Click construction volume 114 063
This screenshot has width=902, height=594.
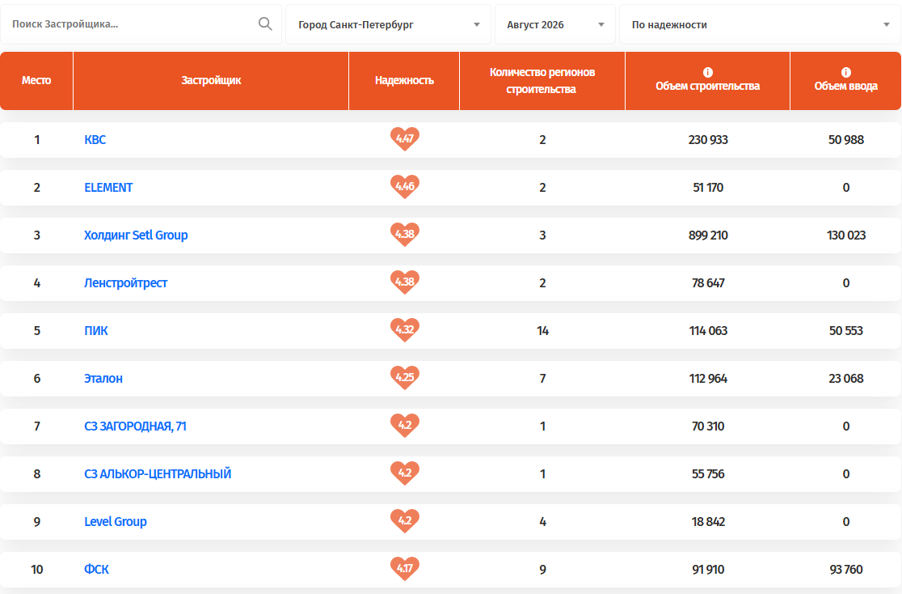pos(708,331)
